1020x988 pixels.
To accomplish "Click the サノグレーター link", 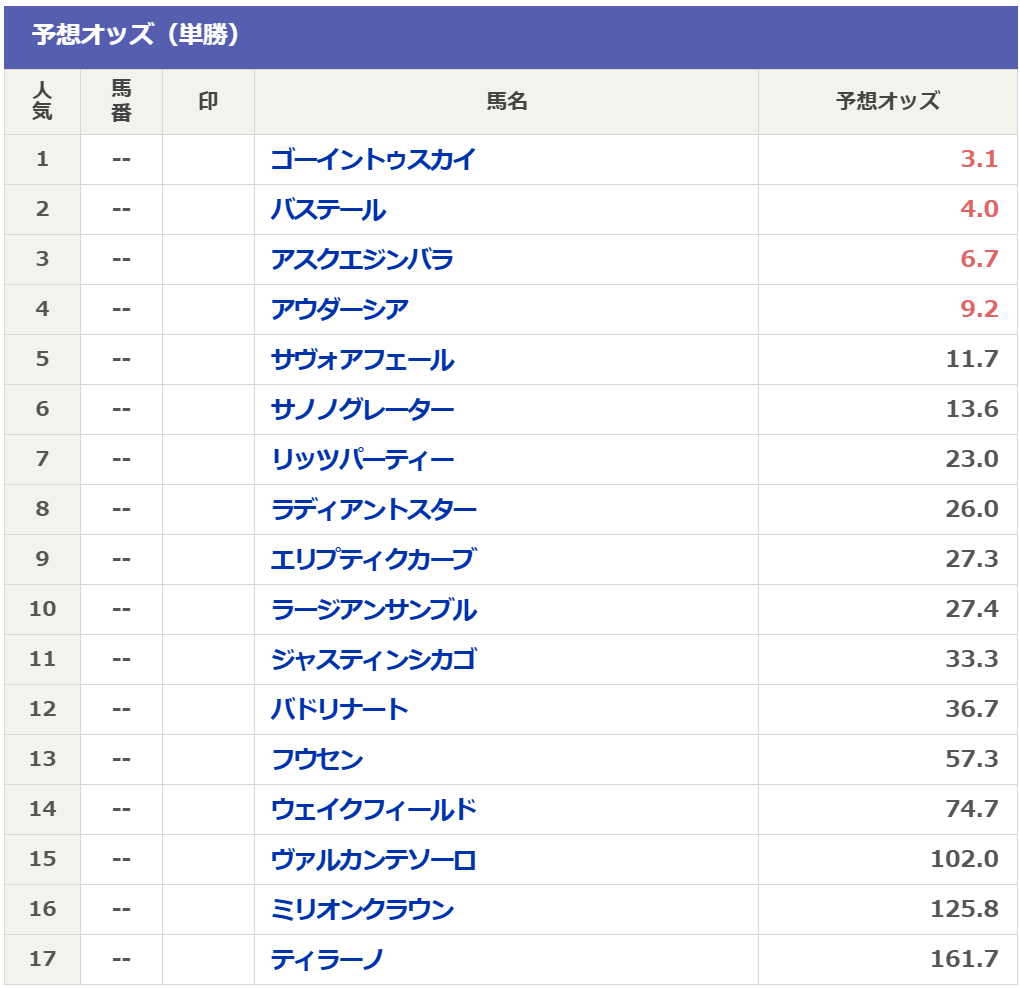I will (x=362, y=410).
